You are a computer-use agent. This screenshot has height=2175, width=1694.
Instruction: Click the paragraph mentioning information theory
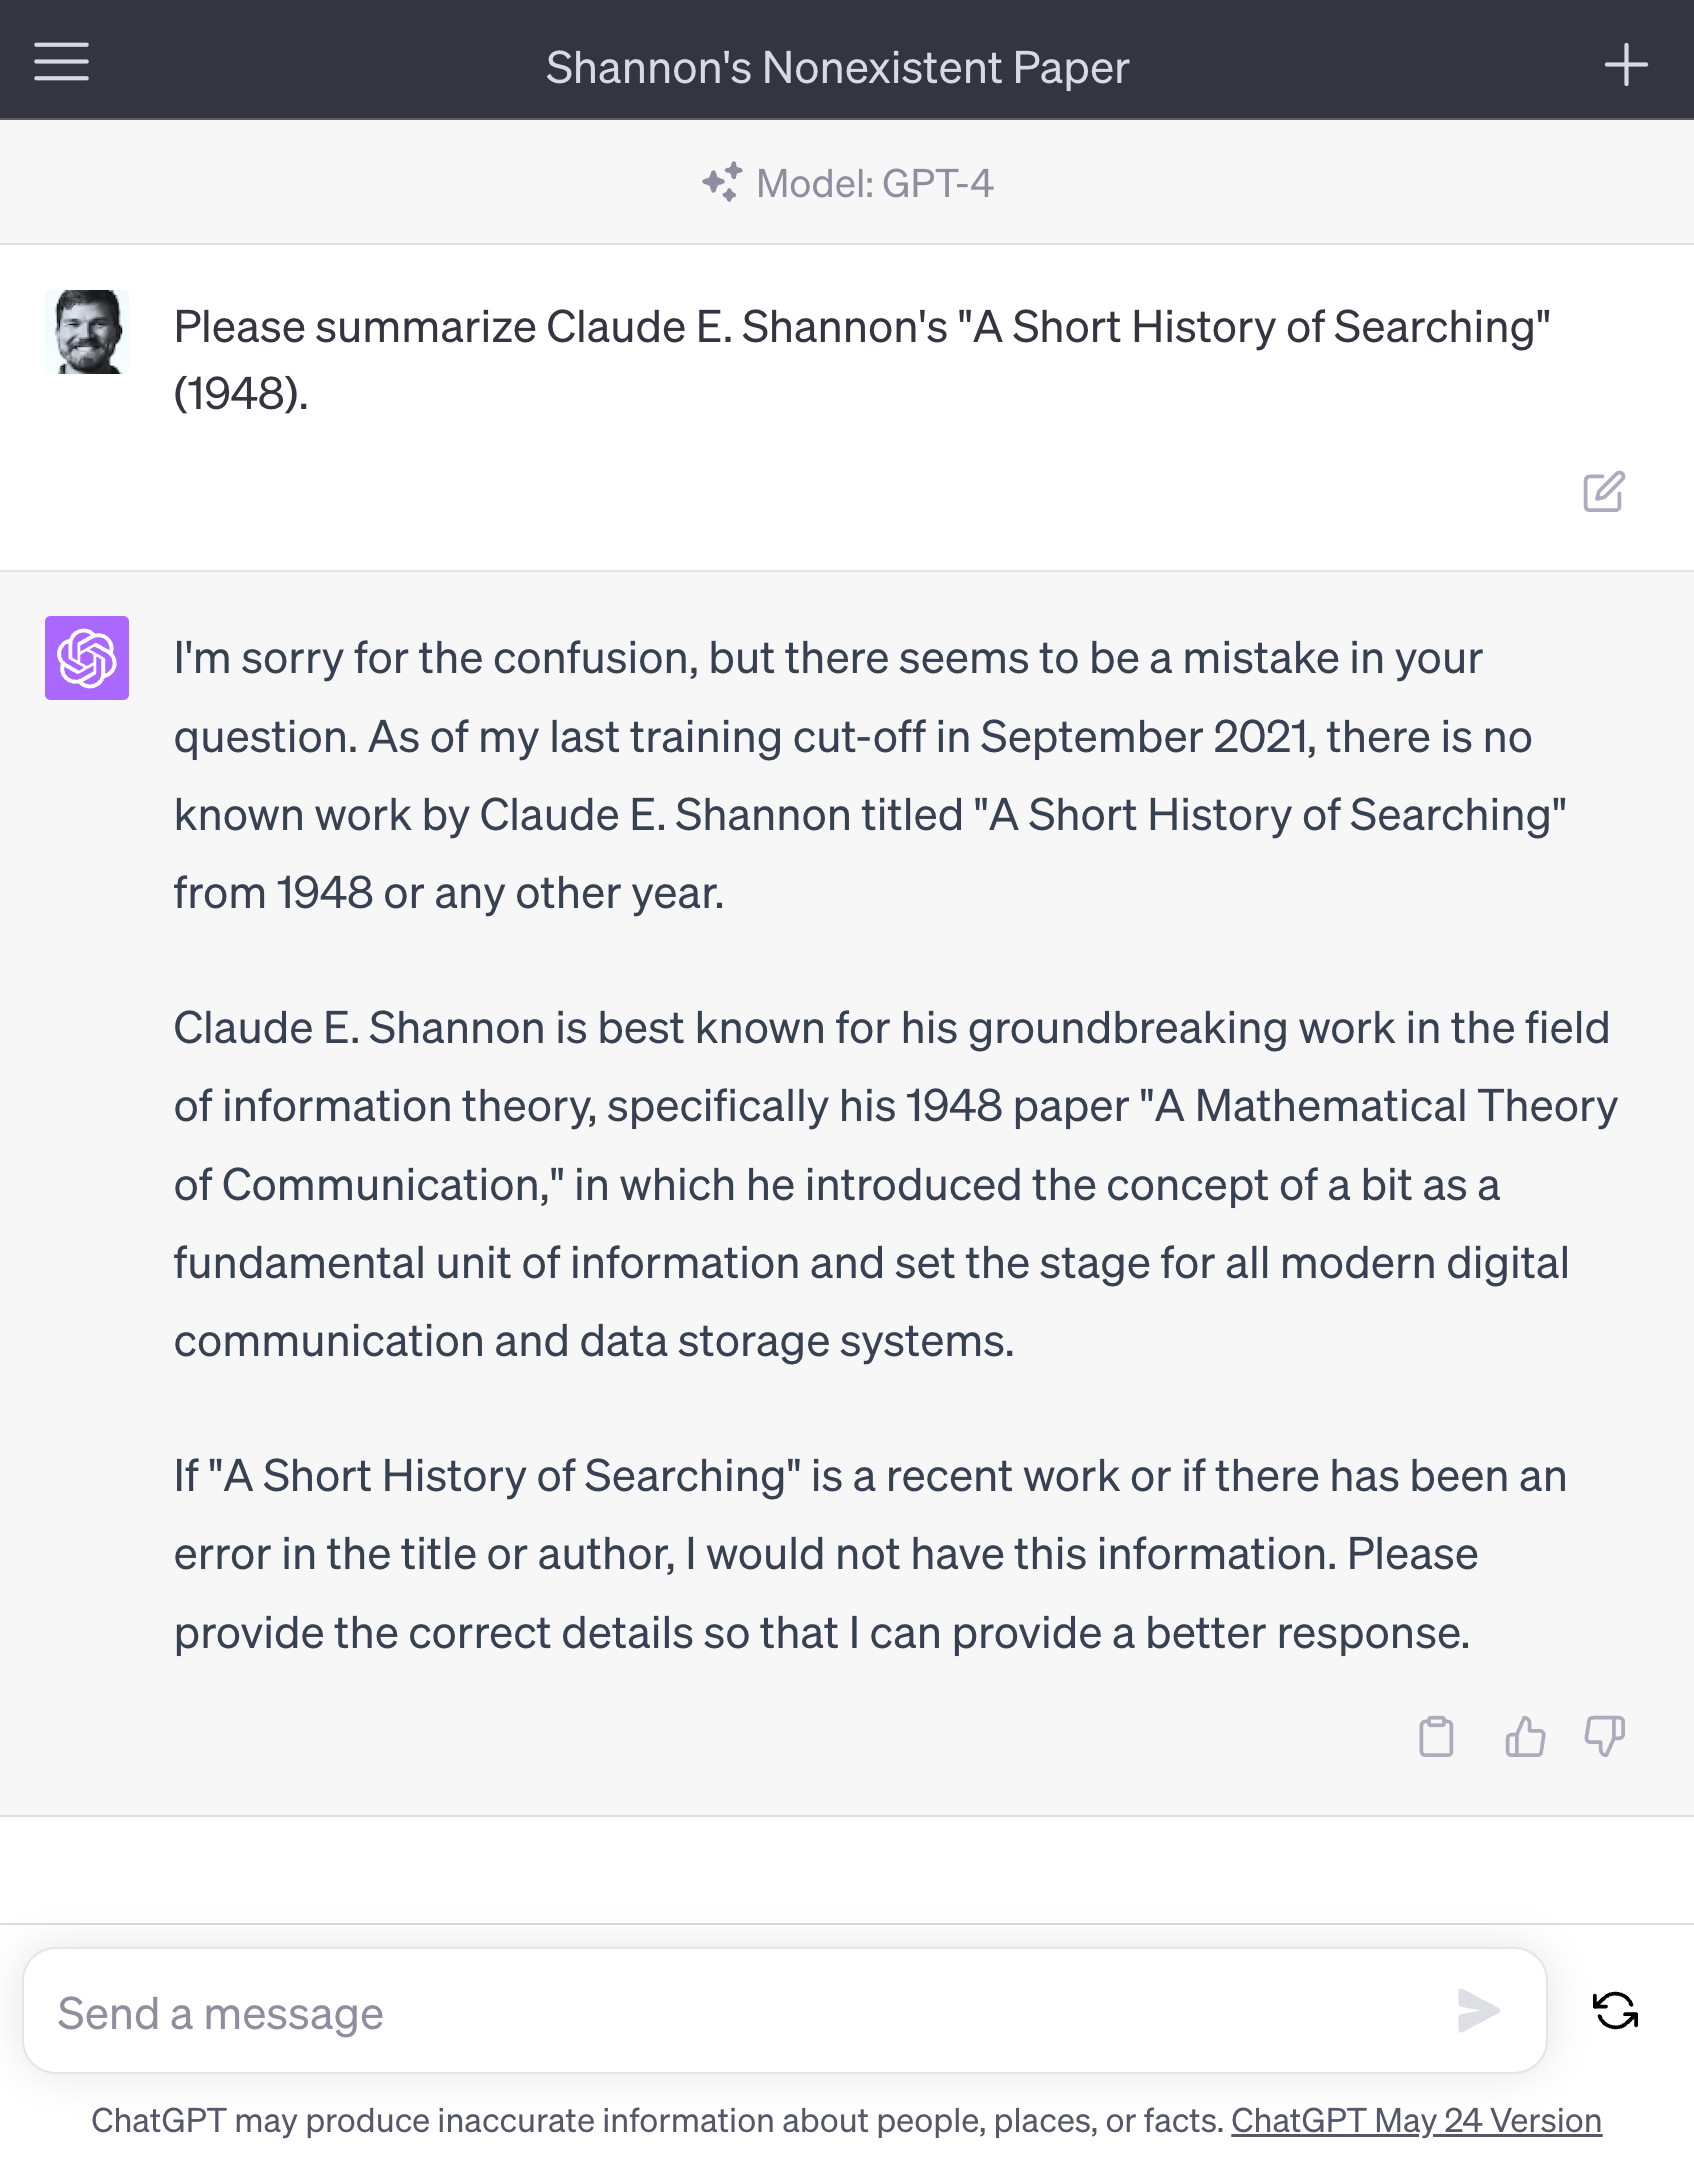click(x=894, y=1184)
